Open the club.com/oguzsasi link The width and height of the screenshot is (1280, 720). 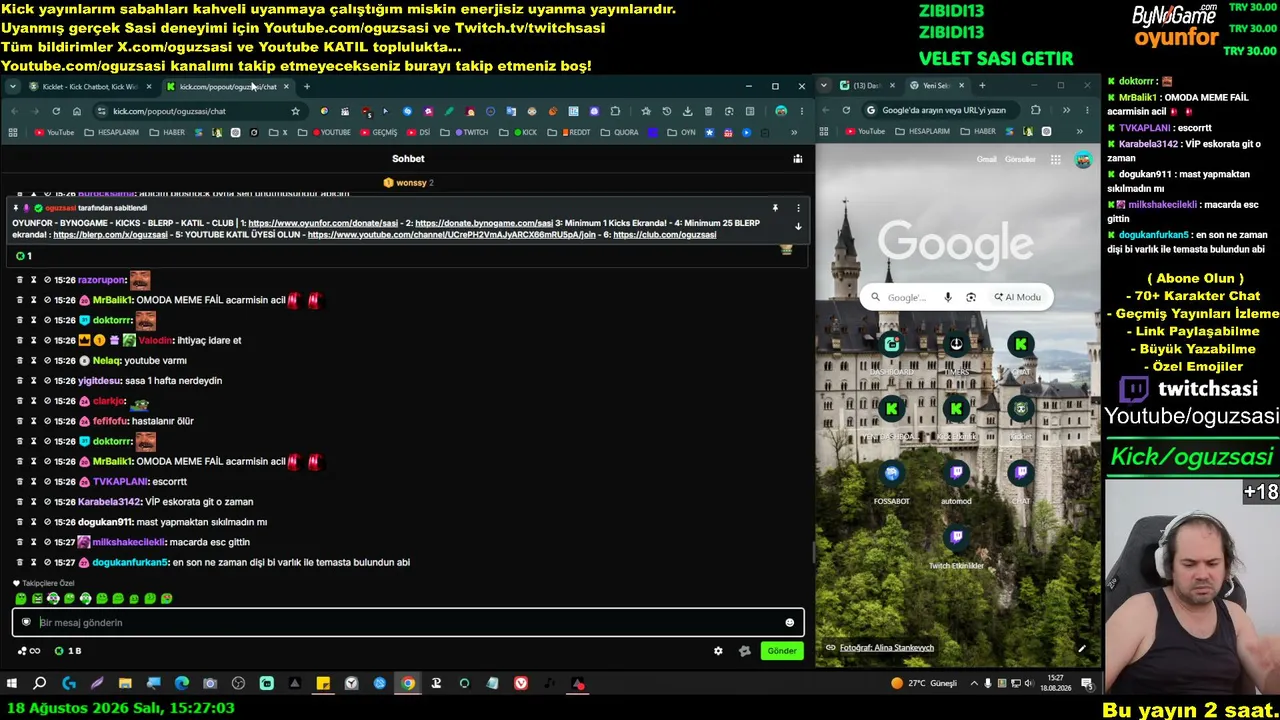coord(664,235)
